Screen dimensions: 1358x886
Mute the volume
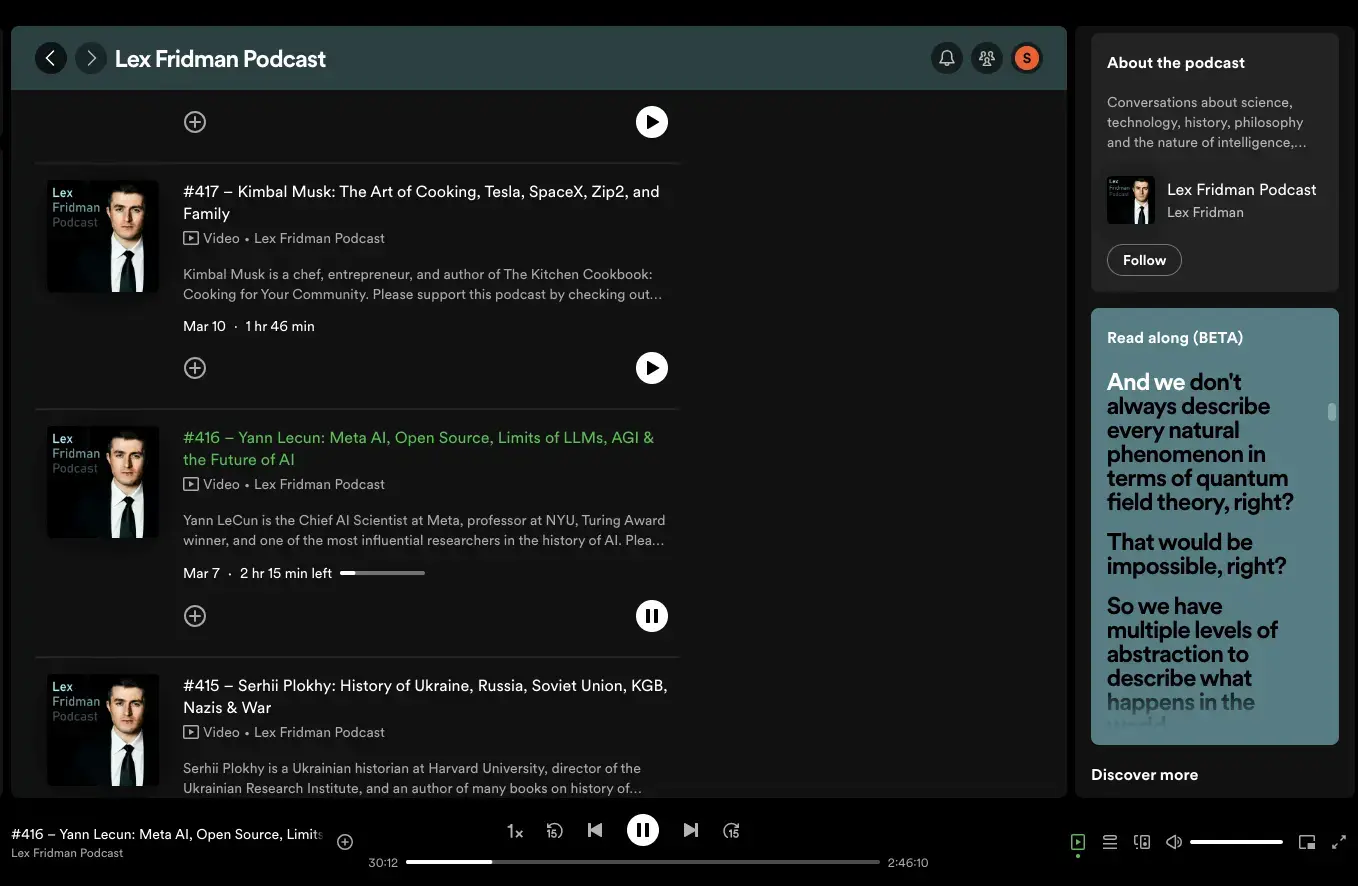pos(1173,841)
